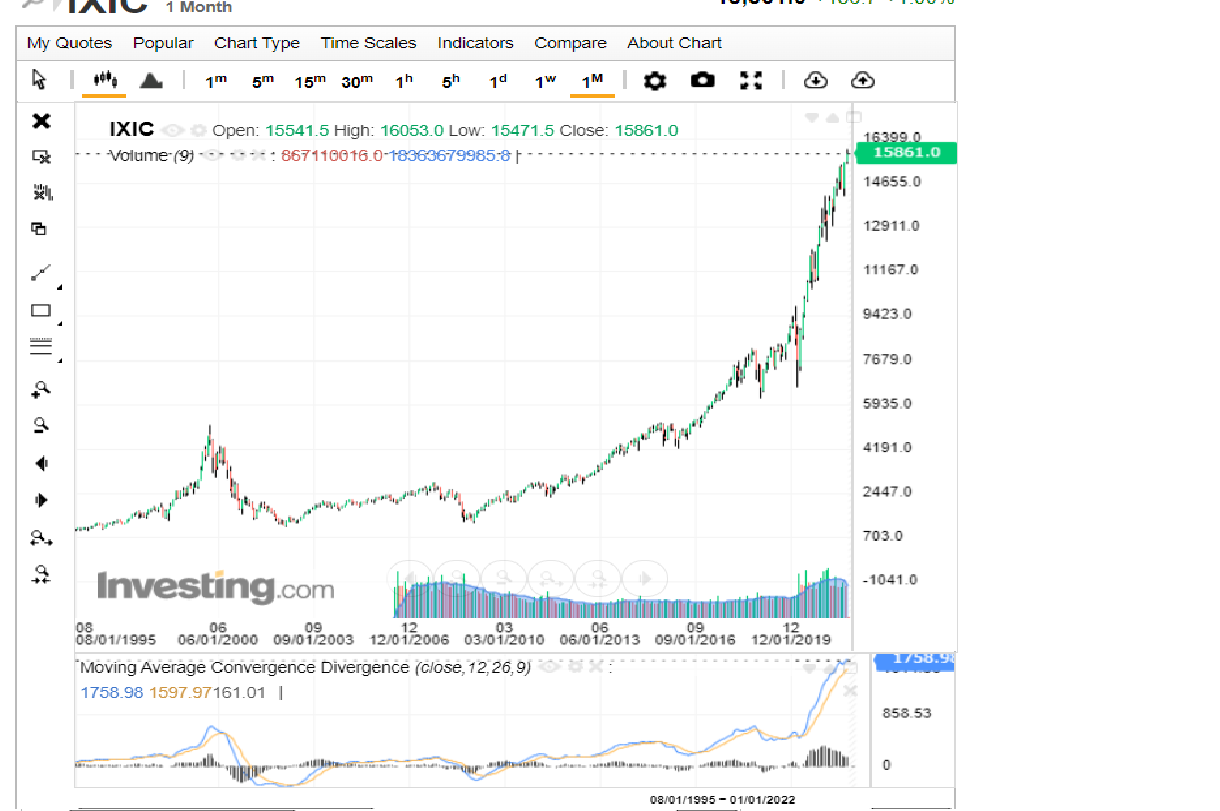Select the candlestick chart style icon
The width and height of the screenshot is (1220, 811).
(x=104, y=80)
